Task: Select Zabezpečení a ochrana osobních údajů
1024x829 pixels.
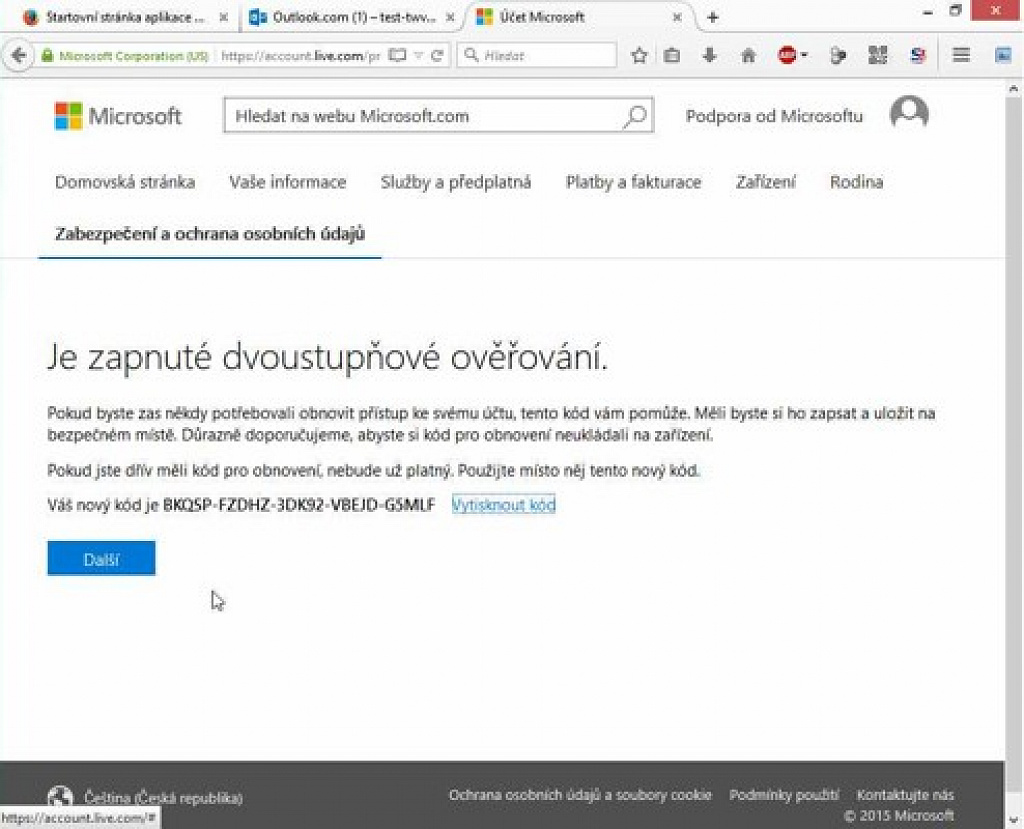Action: [210, 234]
